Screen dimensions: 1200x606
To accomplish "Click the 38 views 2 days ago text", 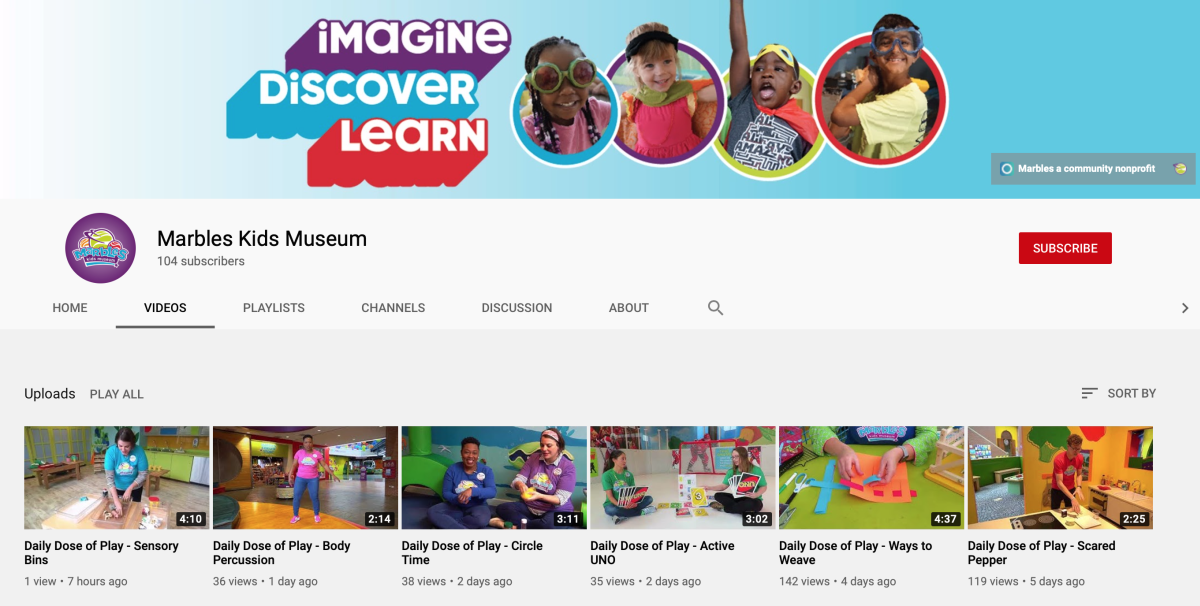I will (x=457, y=581).
